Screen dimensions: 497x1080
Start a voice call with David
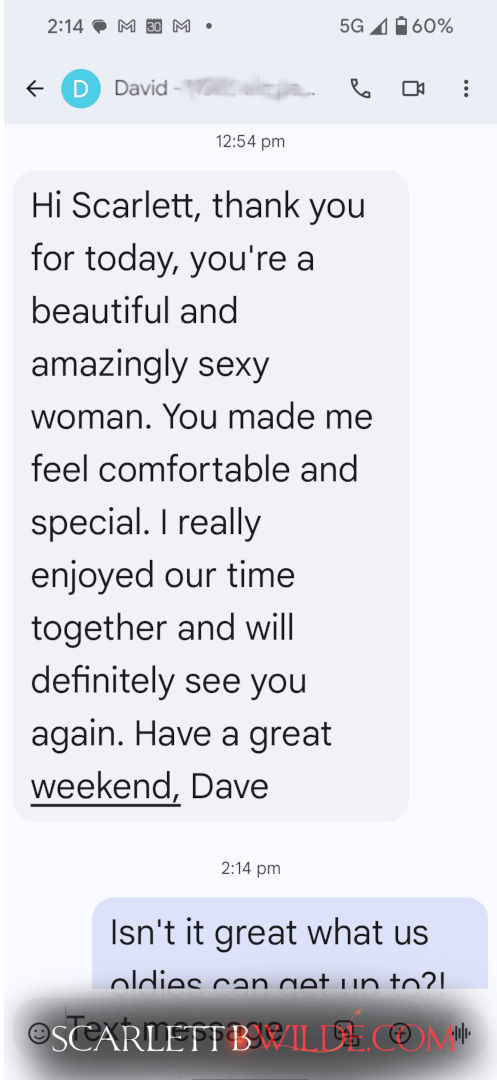point(361,88)
